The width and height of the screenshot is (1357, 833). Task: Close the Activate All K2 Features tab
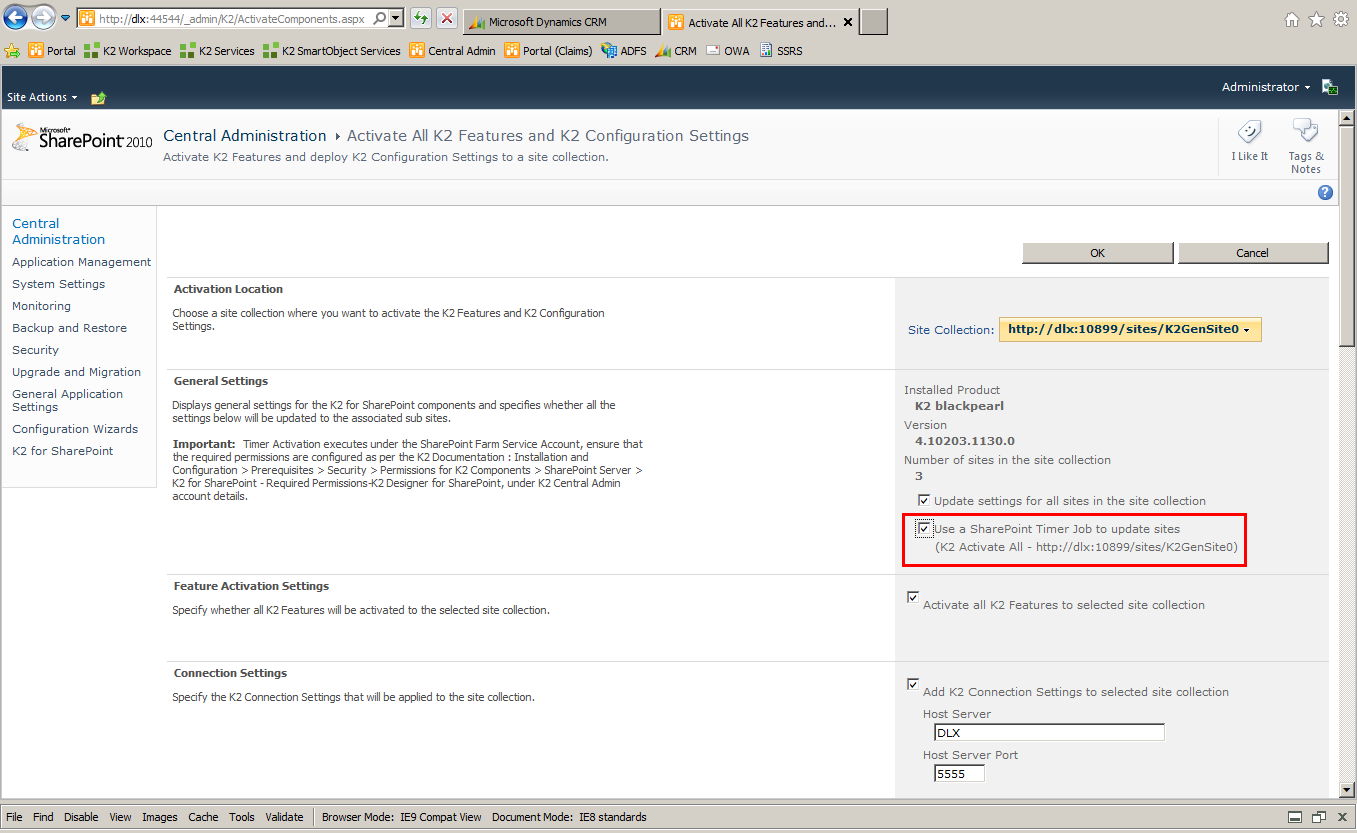pyautogui.click(x=849, y=22)
